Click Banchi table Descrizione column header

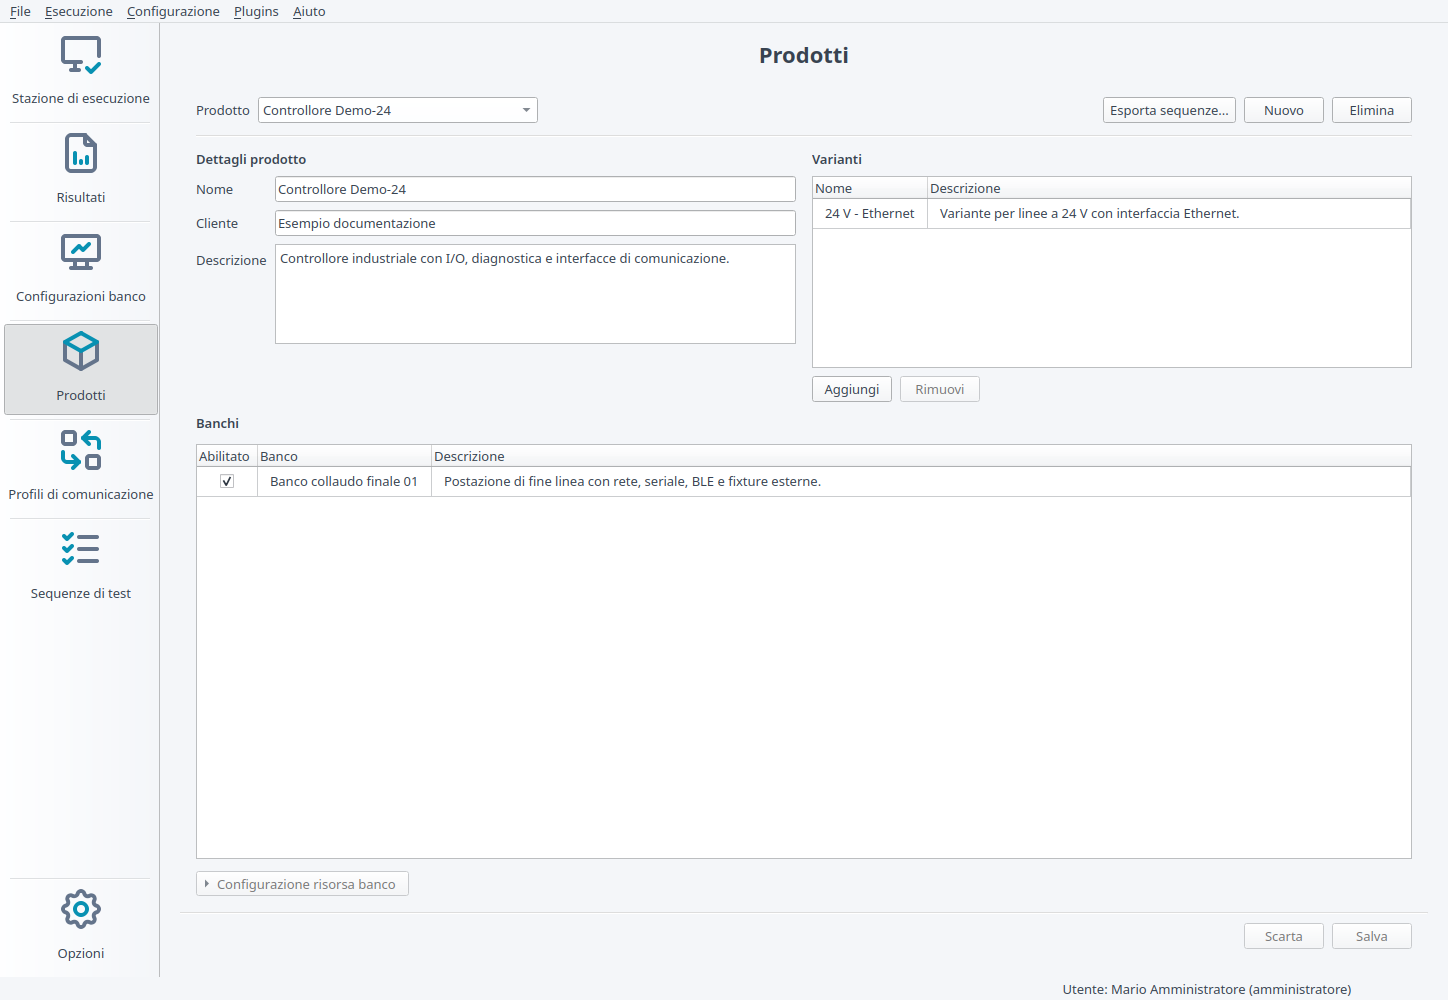pyautogui.click(x=921, y=456)
